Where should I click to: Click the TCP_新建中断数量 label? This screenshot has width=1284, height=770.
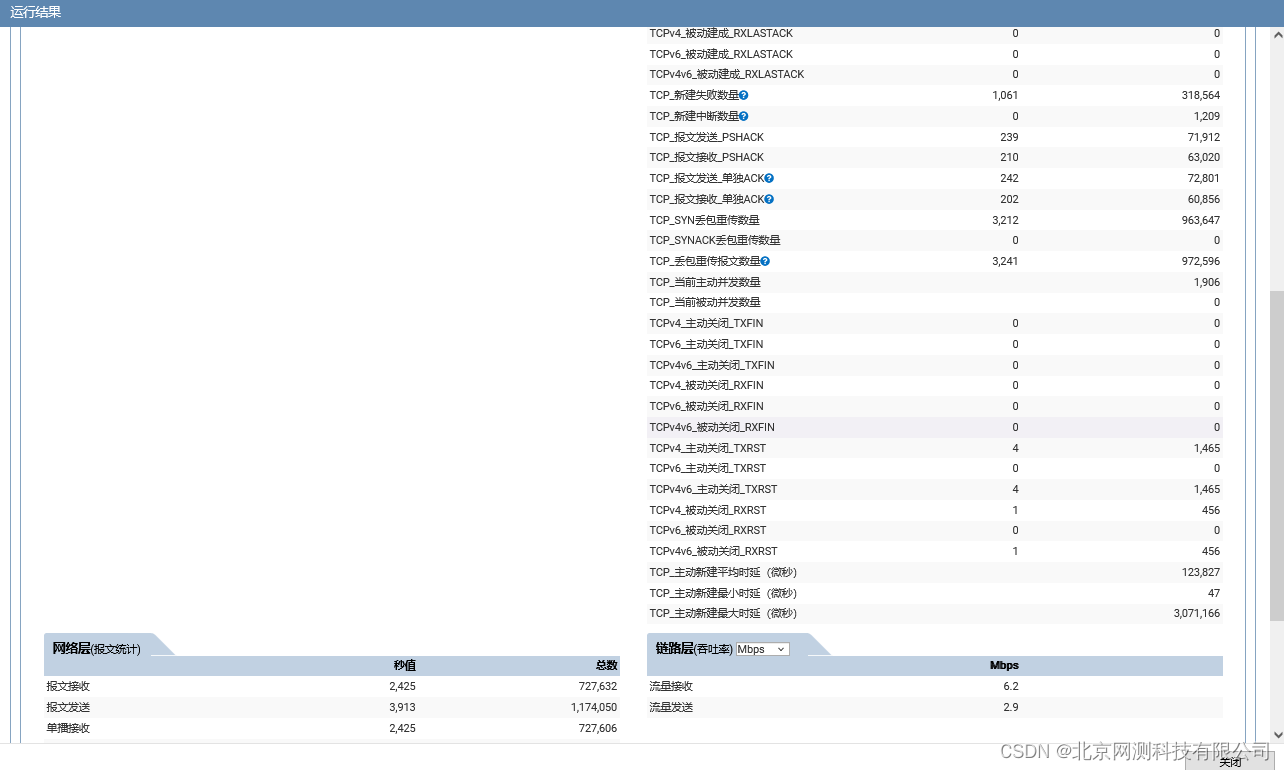[694, 116]
